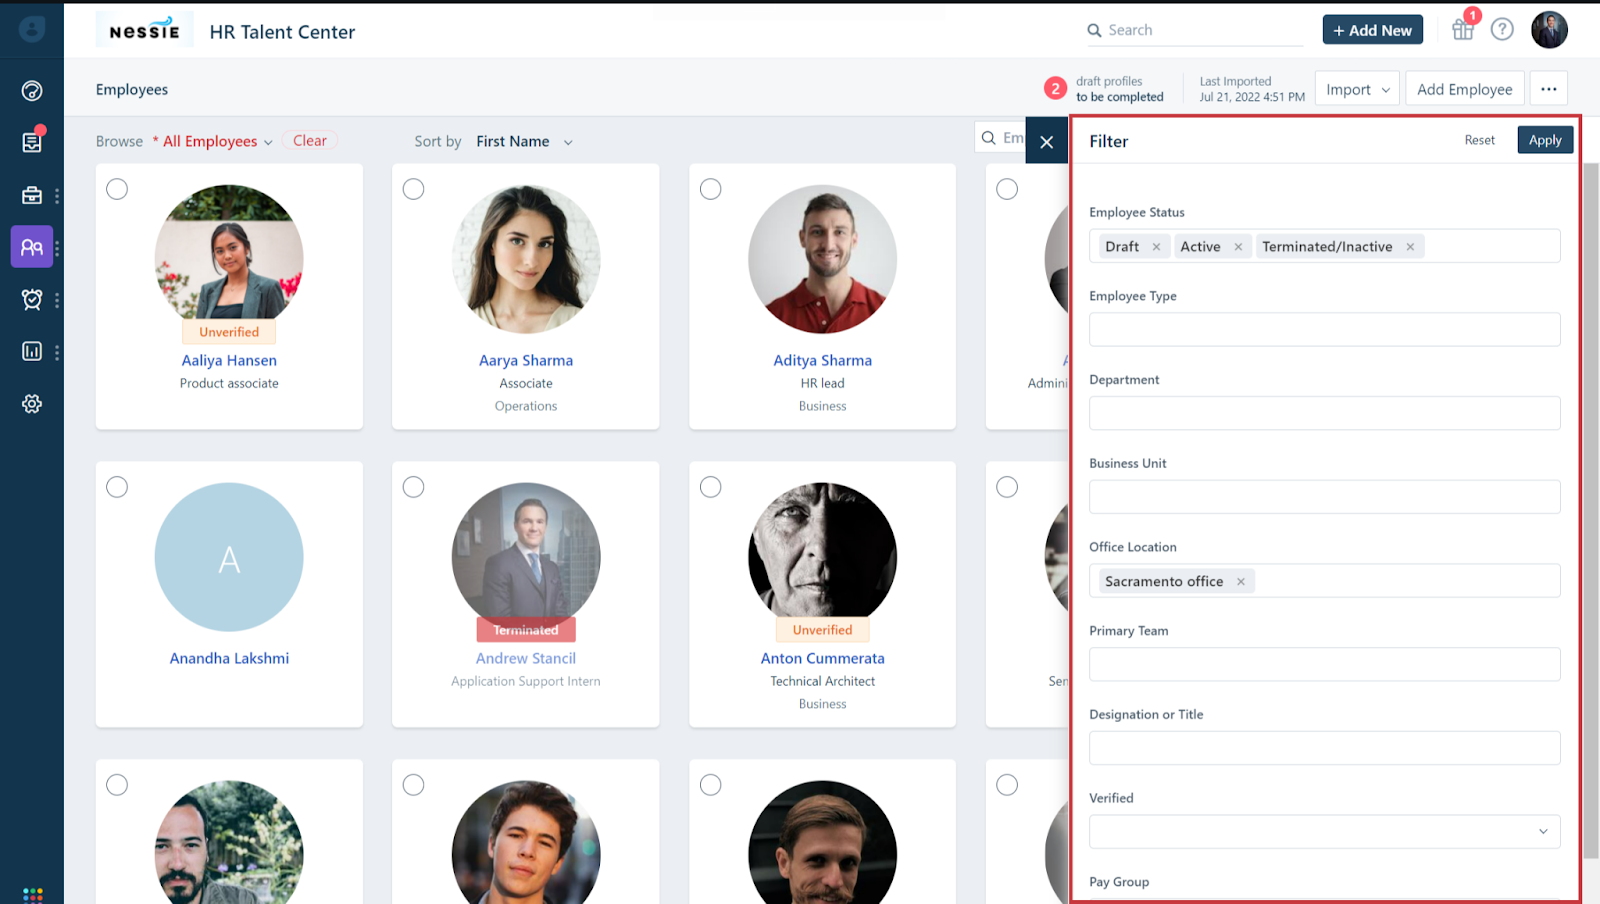The width and height of the screenshot is (1600, 904).
Task: Remove the Draft status tag
Action: coord(1156,247)
